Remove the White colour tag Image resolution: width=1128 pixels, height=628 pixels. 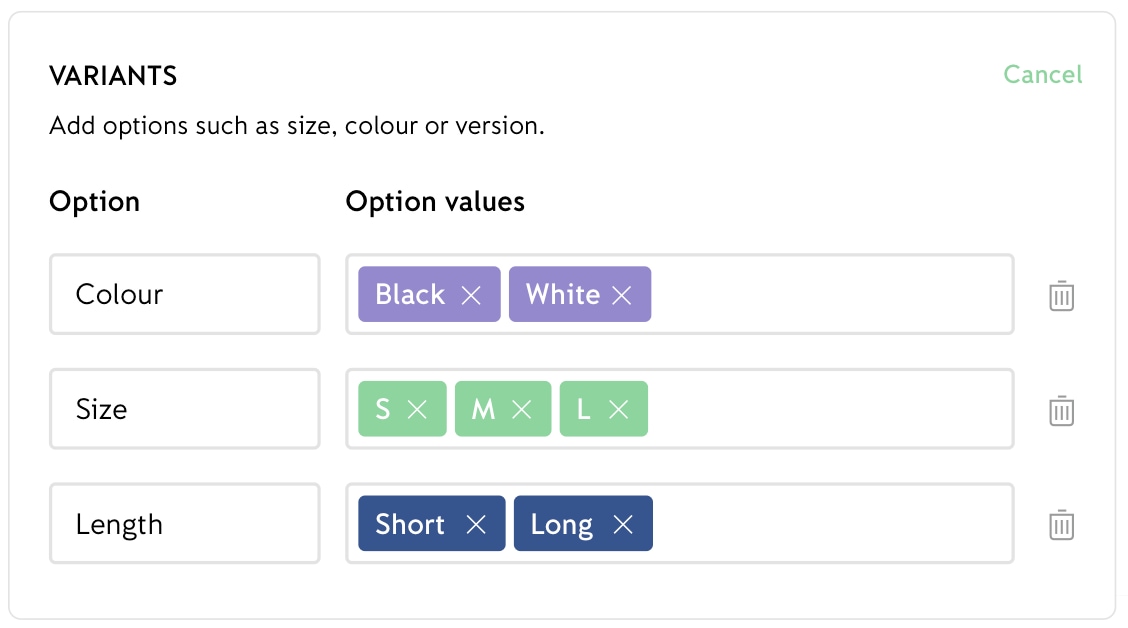pyautogui.click(x=622, y=295)
